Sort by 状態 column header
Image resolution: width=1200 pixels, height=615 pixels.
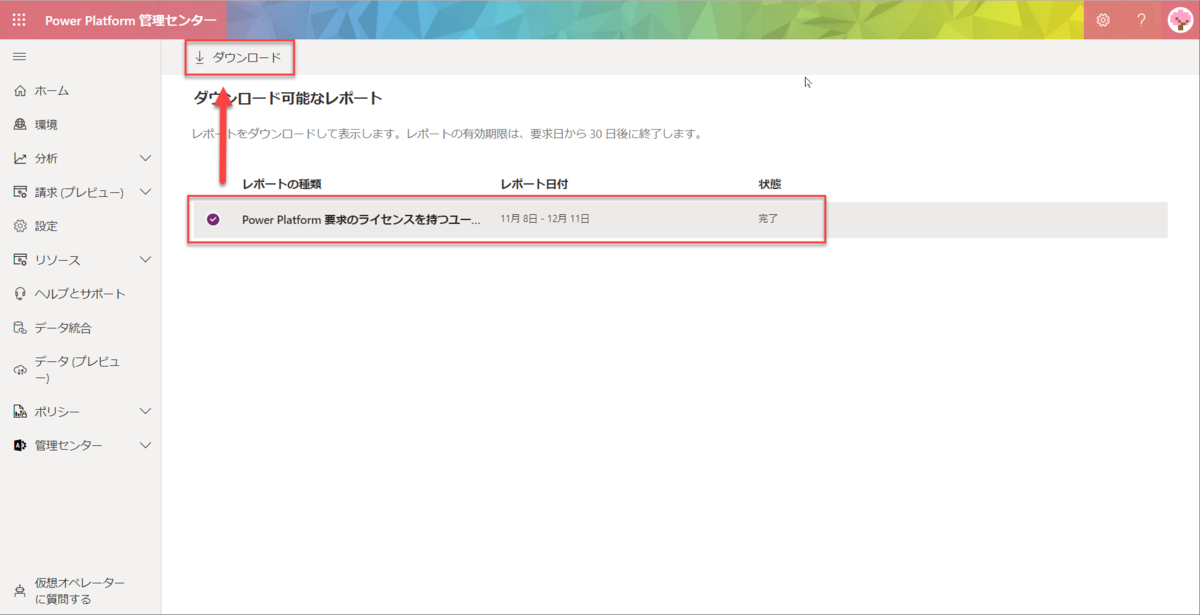click(770, 185)
